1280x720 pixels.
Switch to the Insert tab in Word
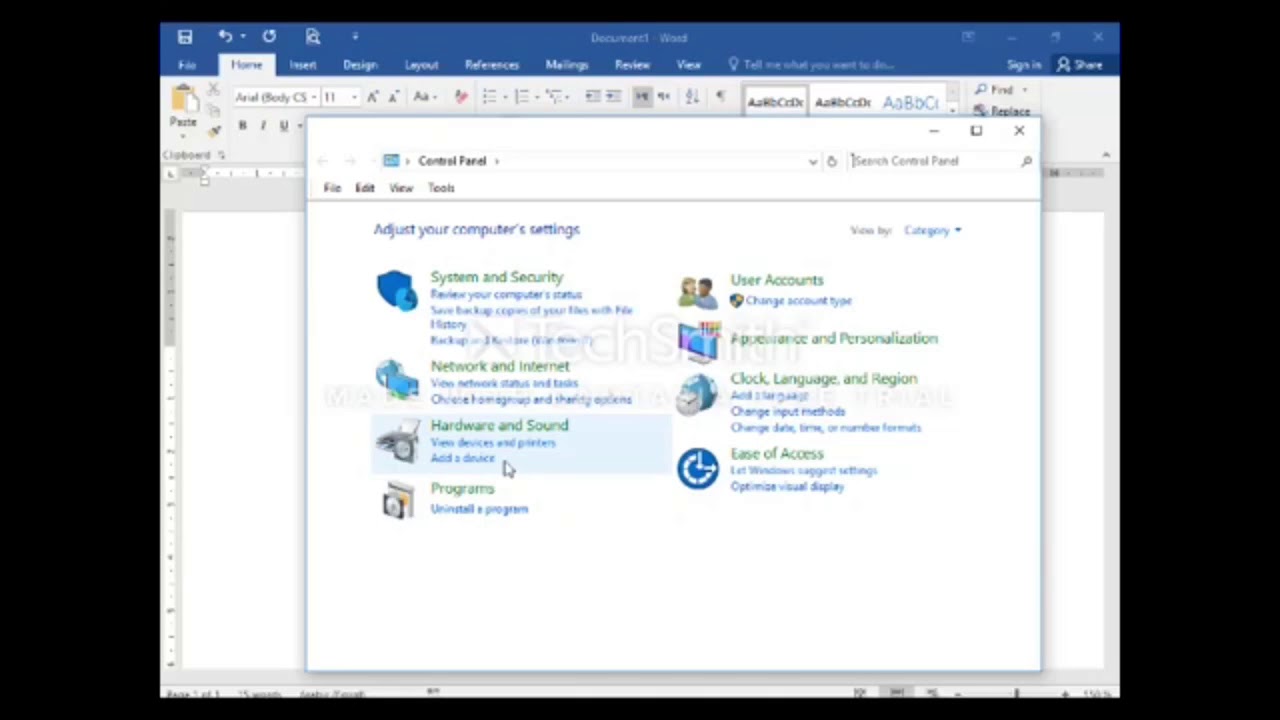(x=303, y=65)
